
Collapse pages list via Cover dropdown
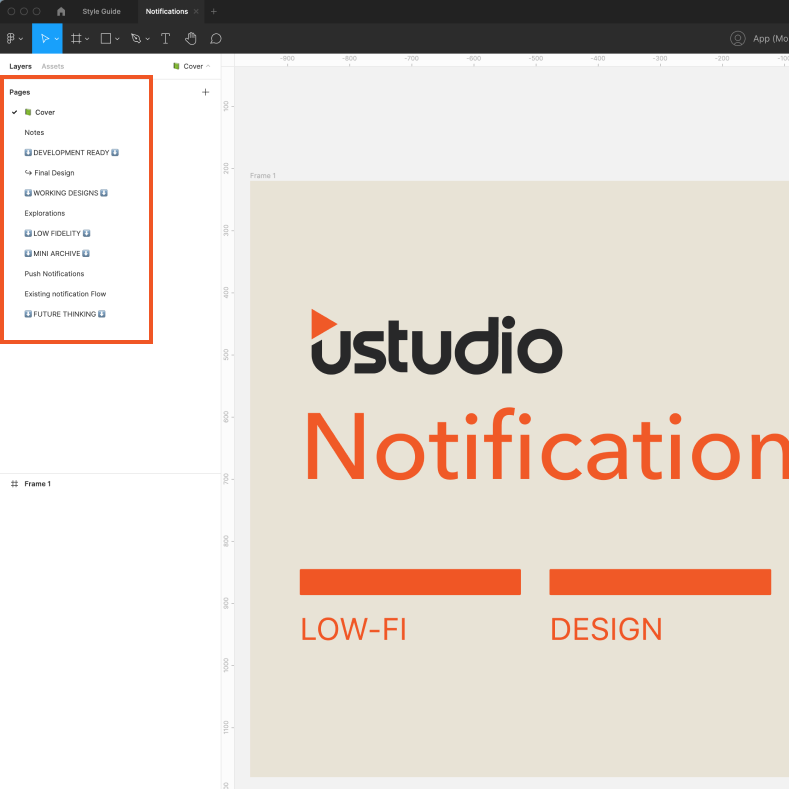click(192, 66)
